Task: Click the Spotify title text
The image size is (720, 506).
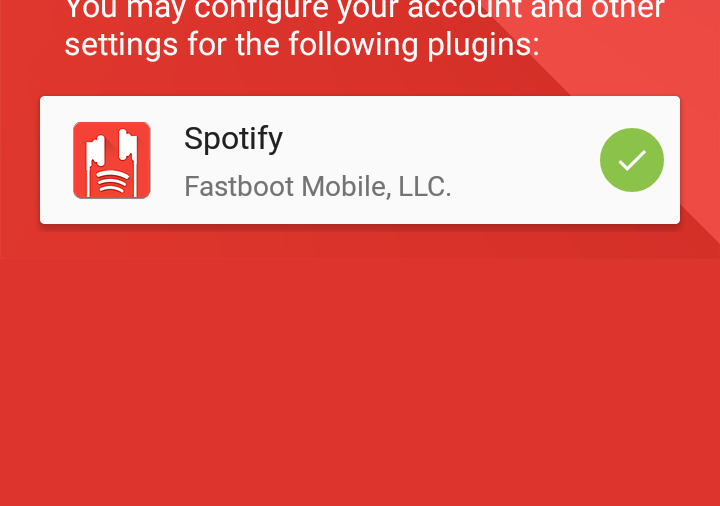Action: (233, 138)
